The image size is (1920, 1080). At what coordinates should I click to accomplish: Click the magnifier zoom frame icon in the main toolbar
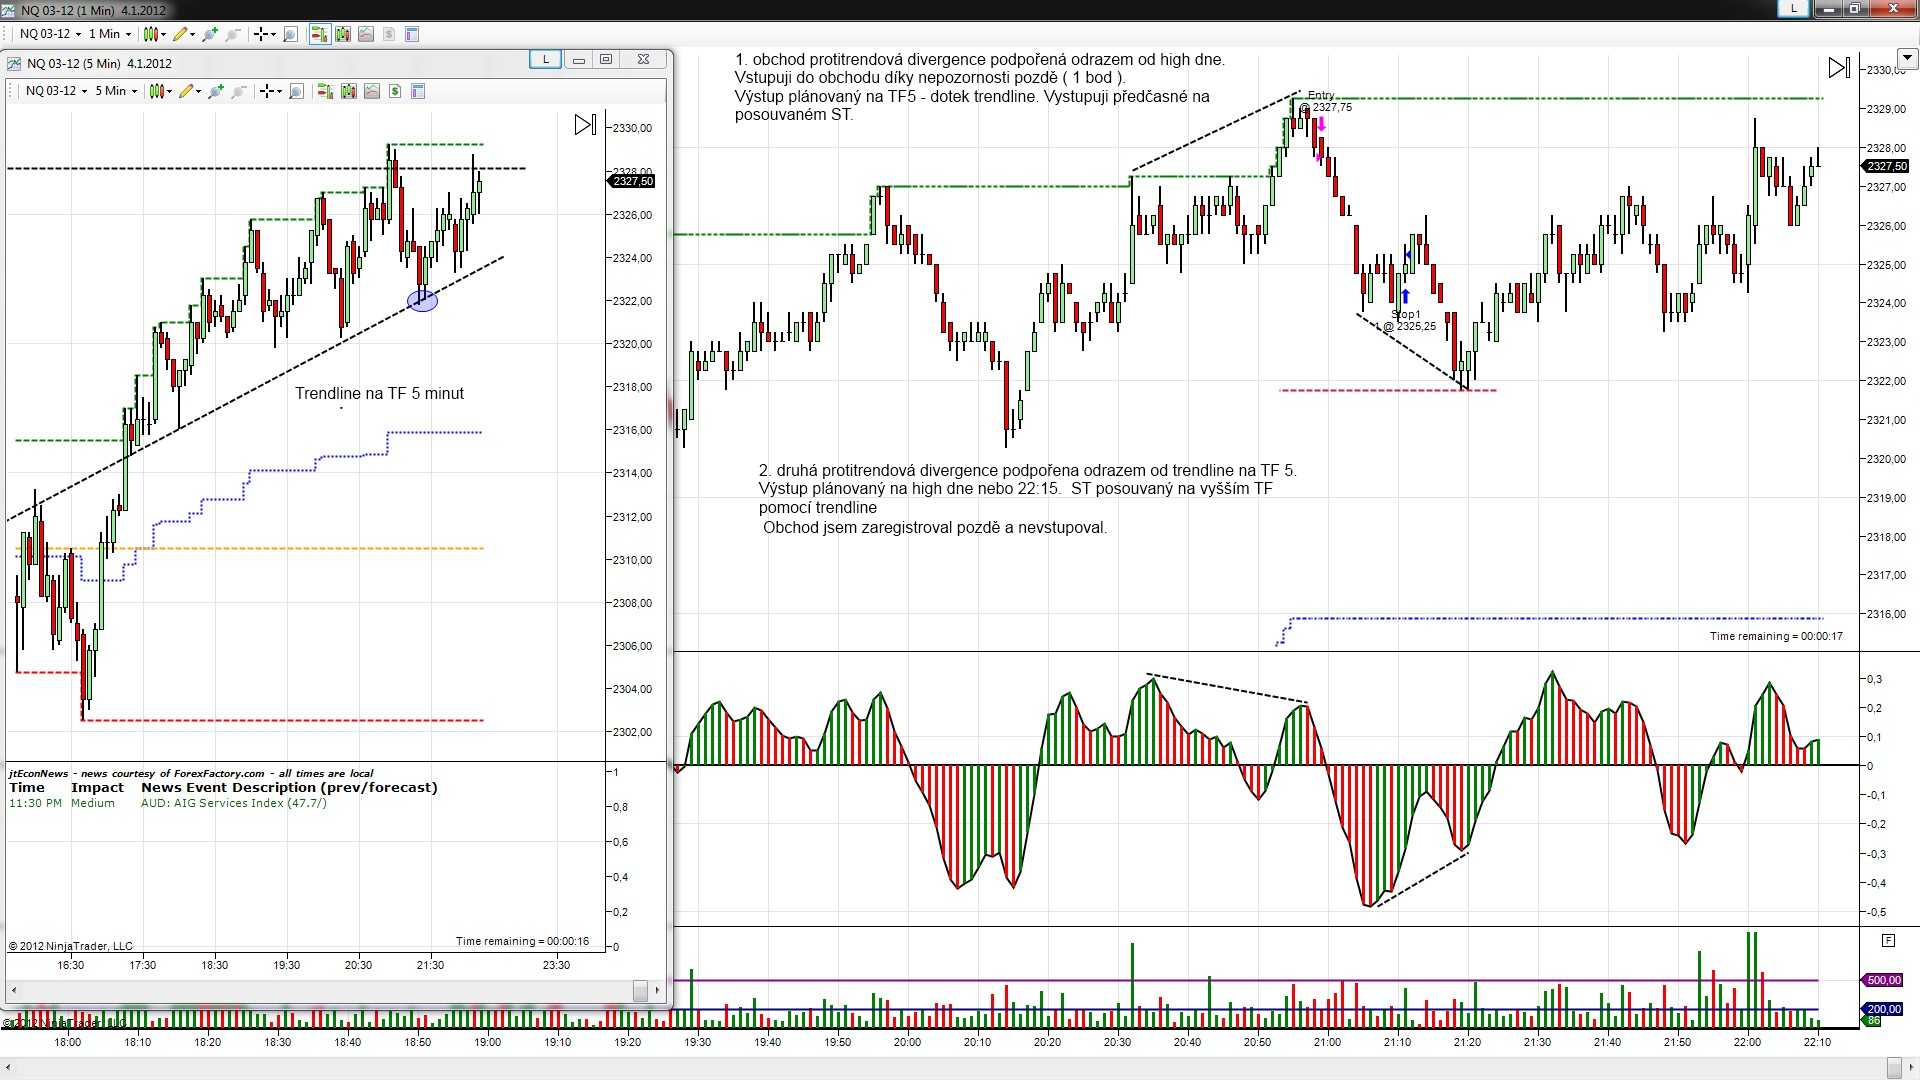[290, 34]
